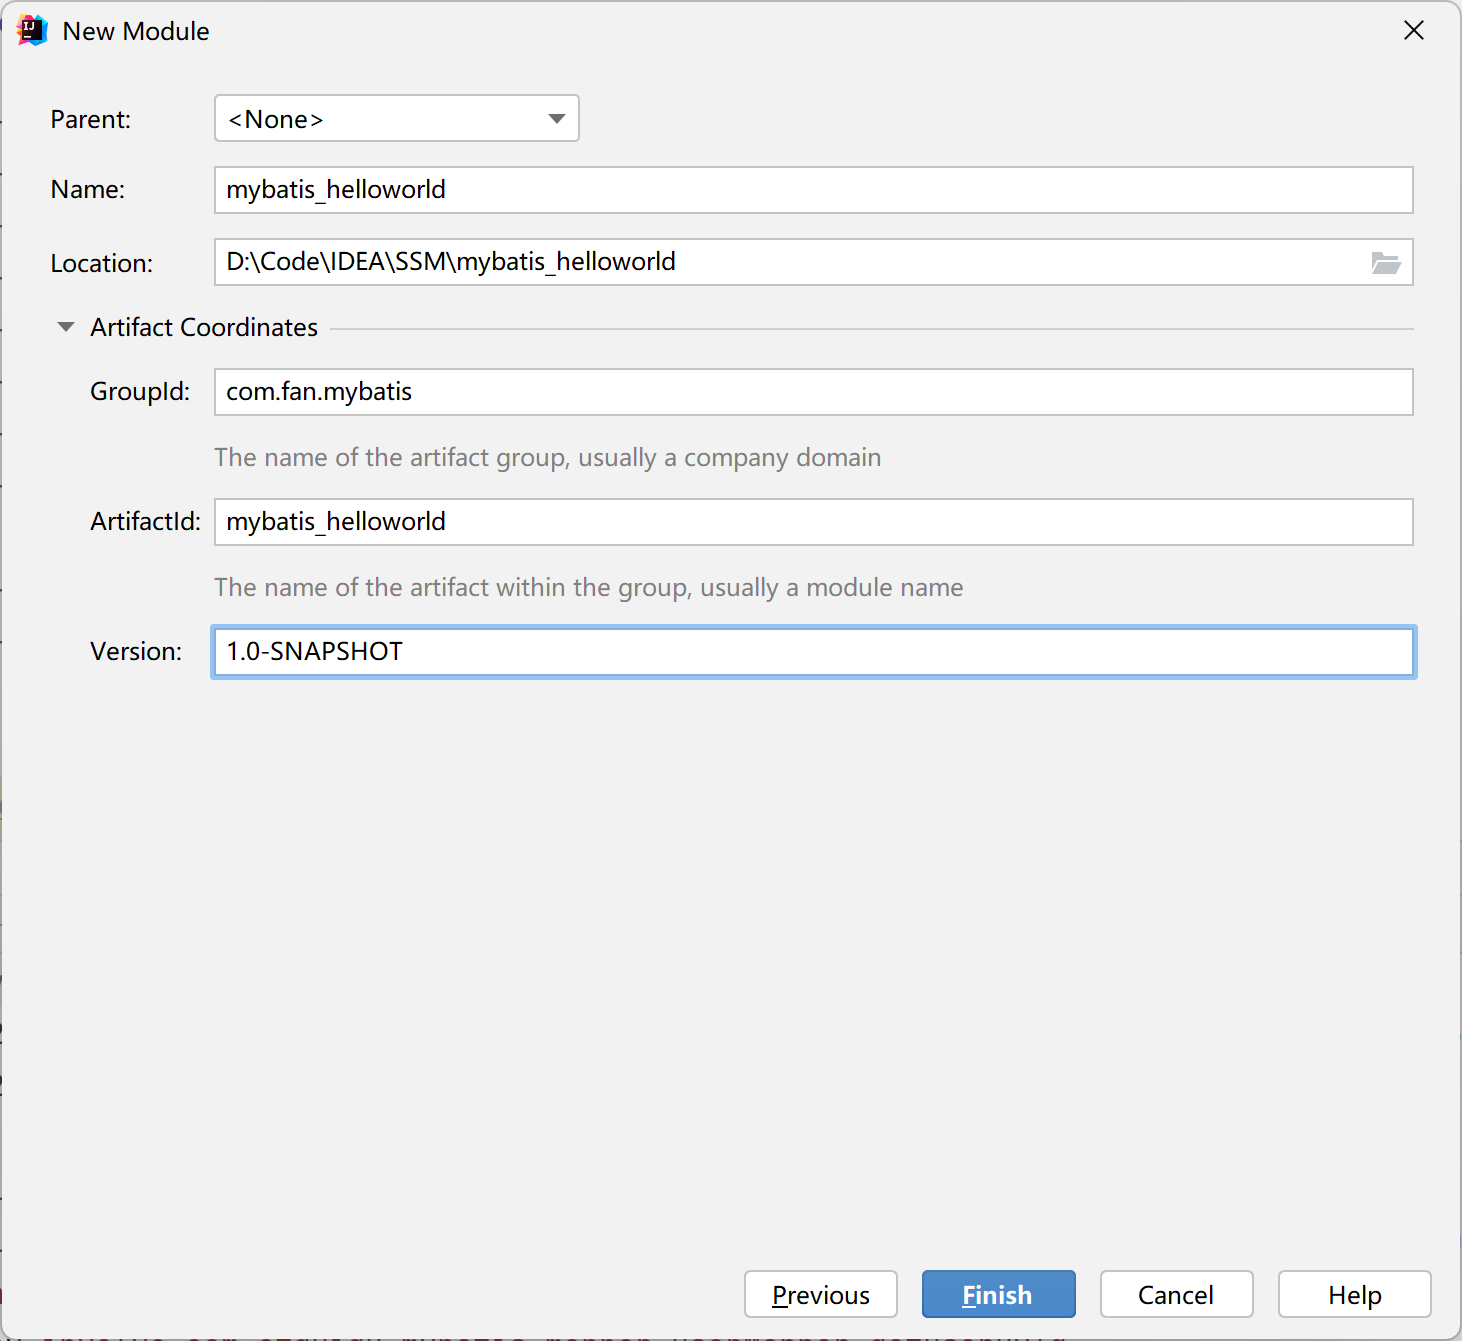Viewport: 1462px width, 1341px height.
Task: Collapse the Artifact Coordinates section triangle
Action: coord(66,327)
